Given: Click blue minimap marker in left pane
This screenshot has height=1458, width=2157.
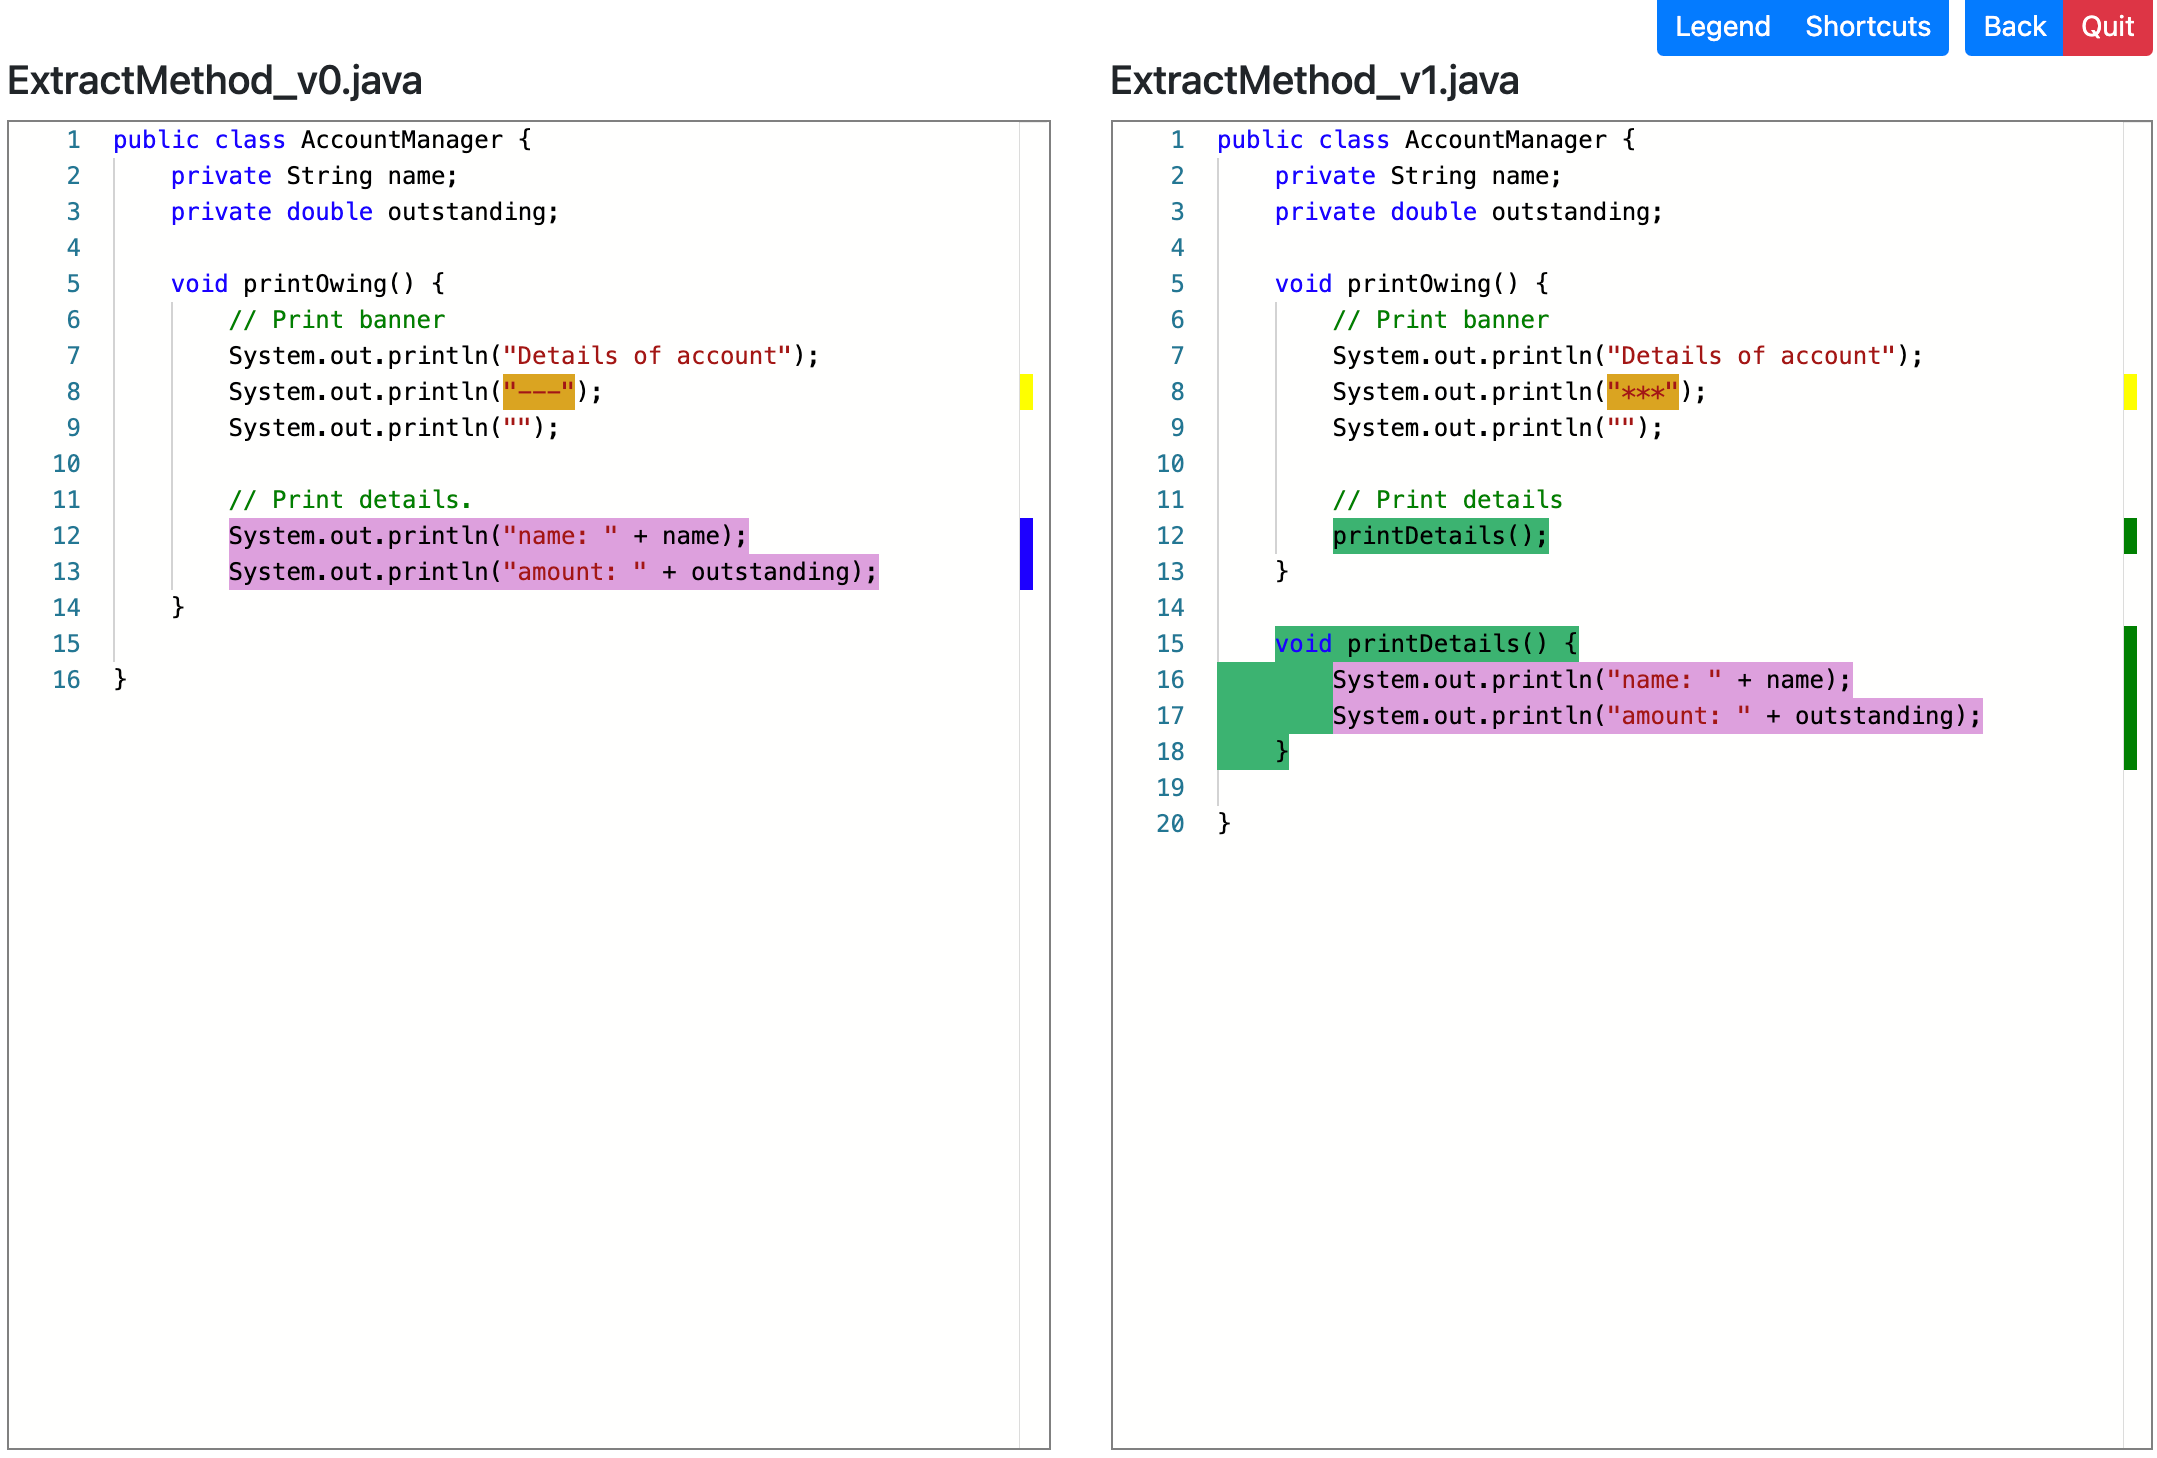Looking at the screenshot, I should point(1026,553).
